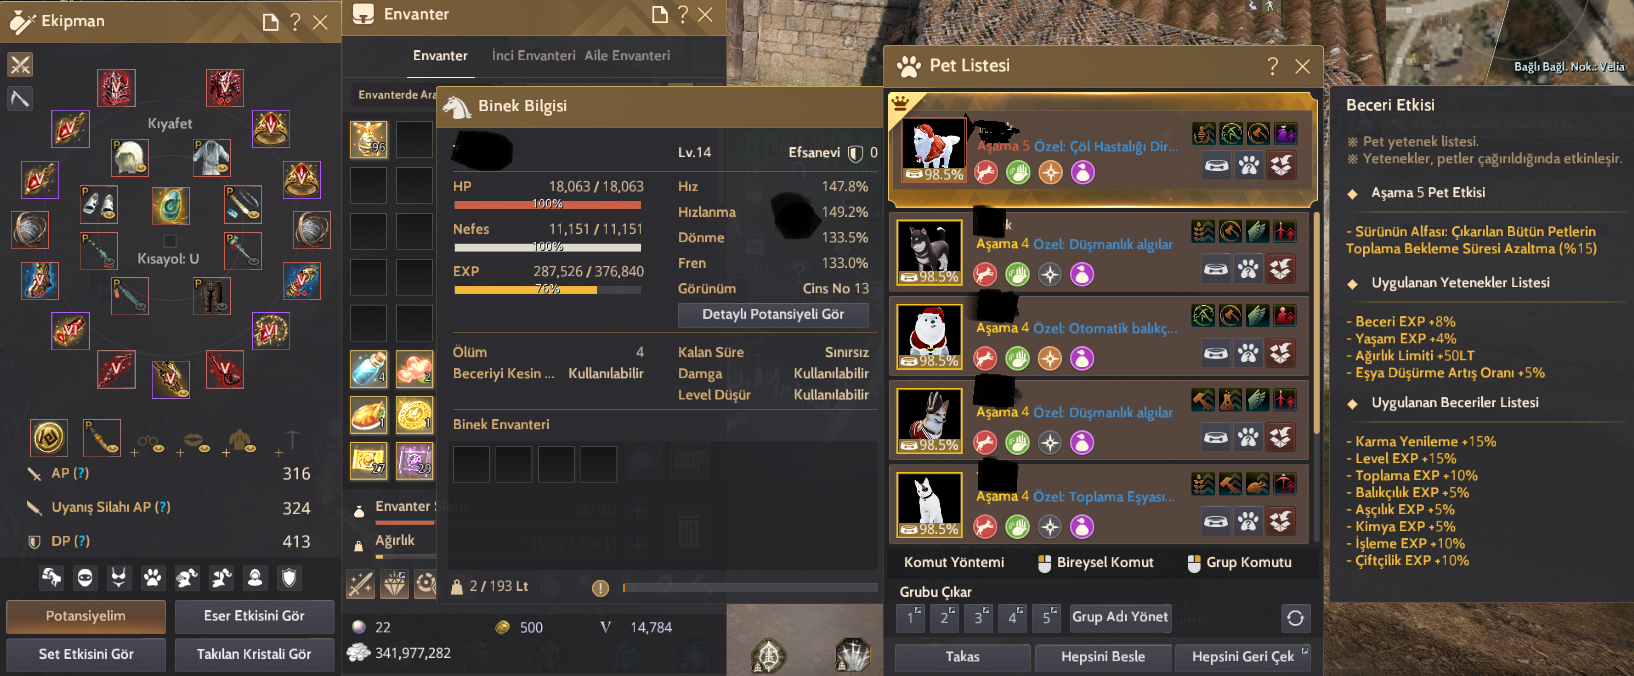
Task: Select the crossed swords icon in Ekipman panel
Action: coord(20,65)
